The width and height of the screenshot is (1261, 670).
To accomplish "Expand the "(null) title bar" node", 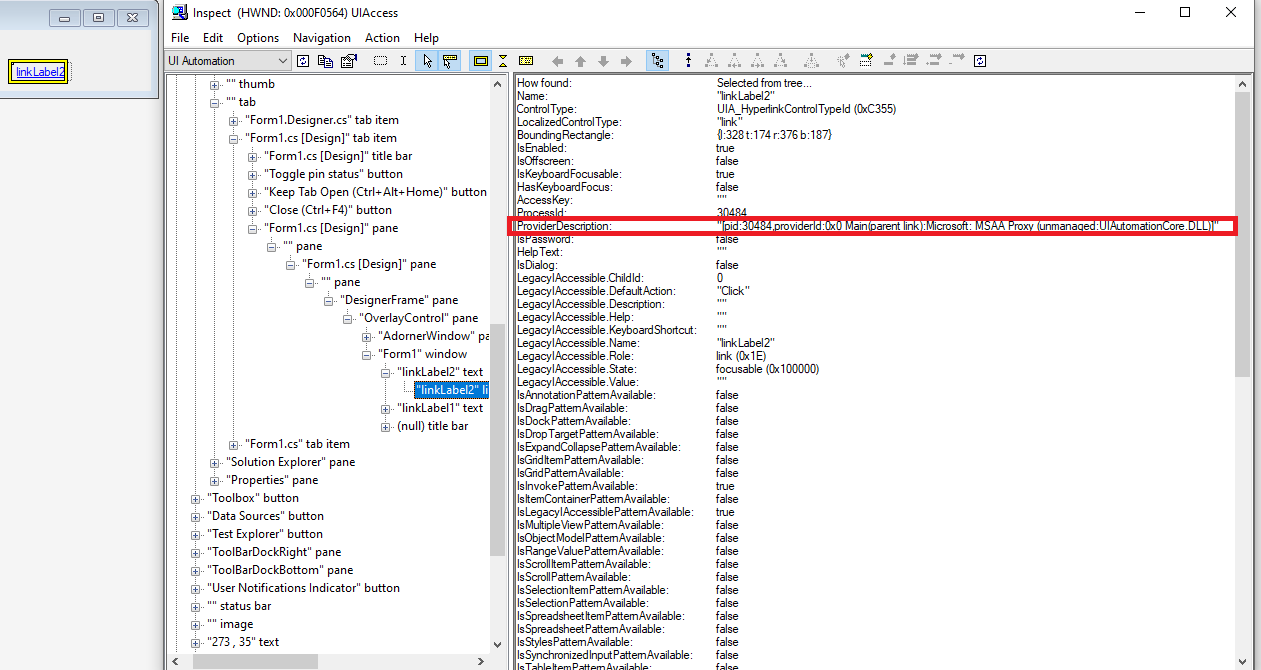I will pos(386,426).
